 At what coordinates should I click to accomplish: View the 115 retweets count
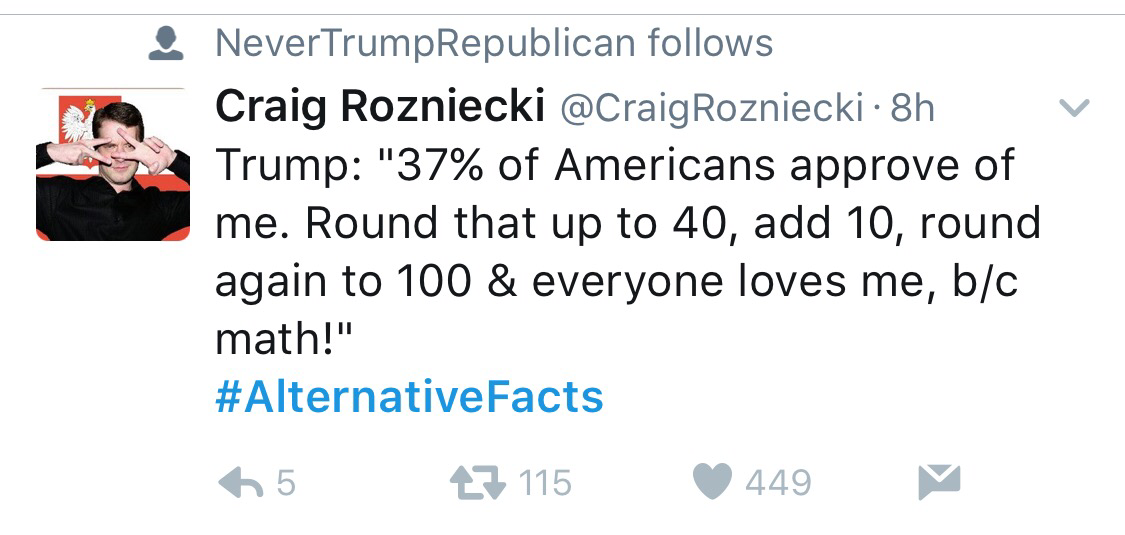click(545, 484)
